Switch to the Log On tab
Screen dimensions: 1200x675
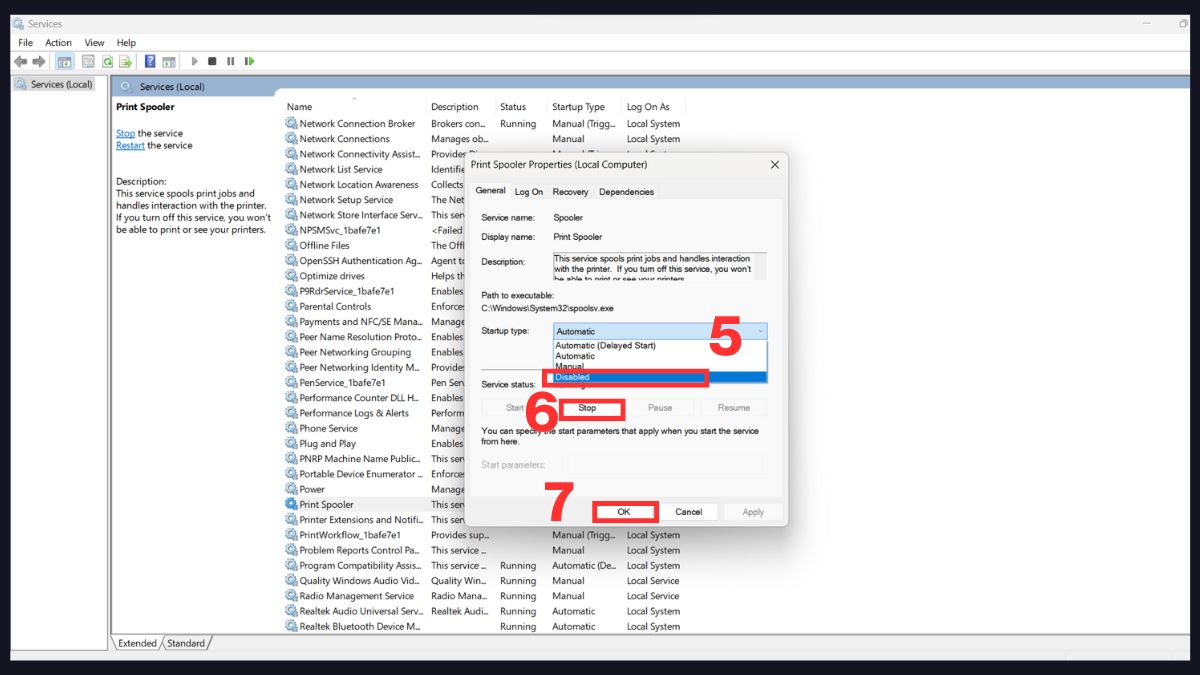coord(529,192)
